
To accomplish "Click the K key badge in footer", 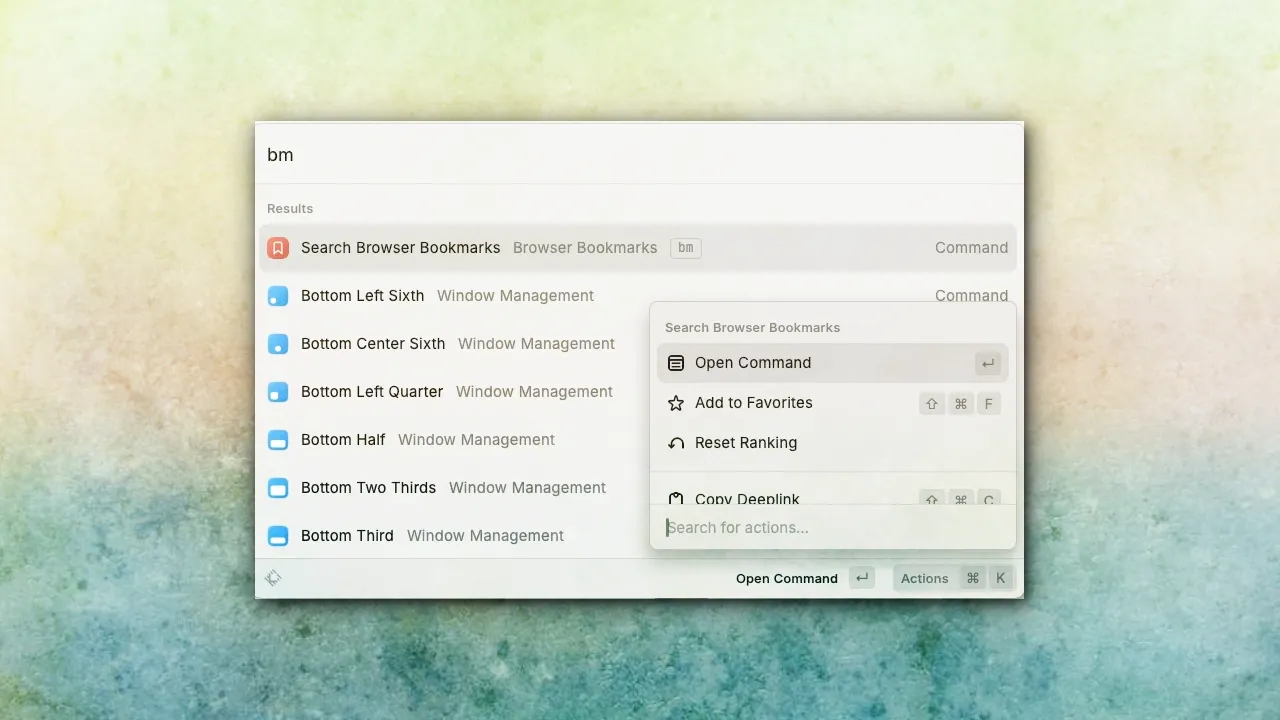I will 1001,578.
